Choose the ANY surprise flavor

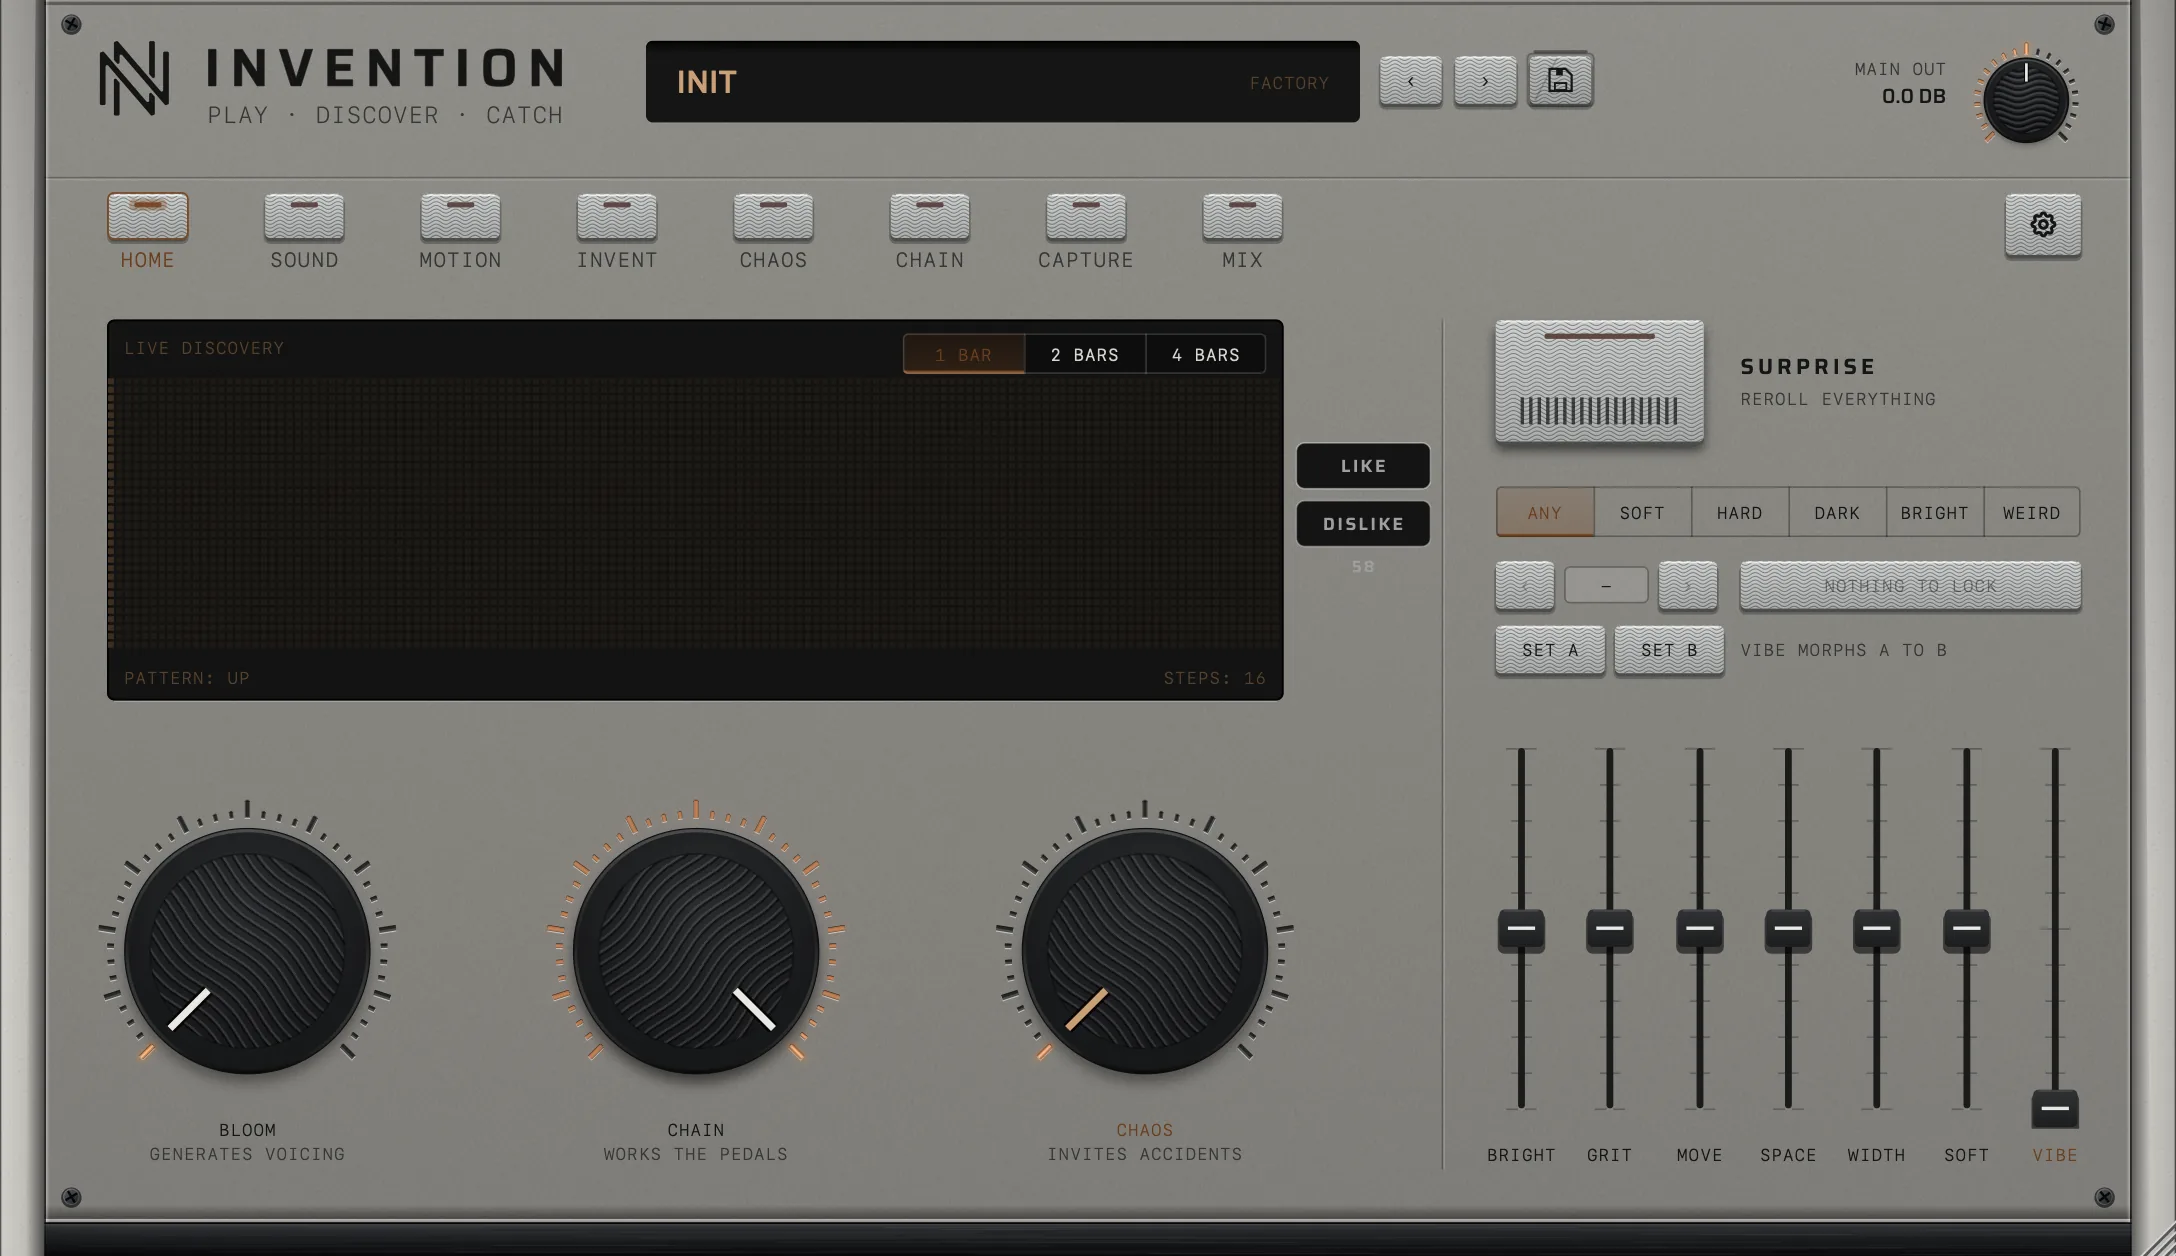tap(1545, 512)
